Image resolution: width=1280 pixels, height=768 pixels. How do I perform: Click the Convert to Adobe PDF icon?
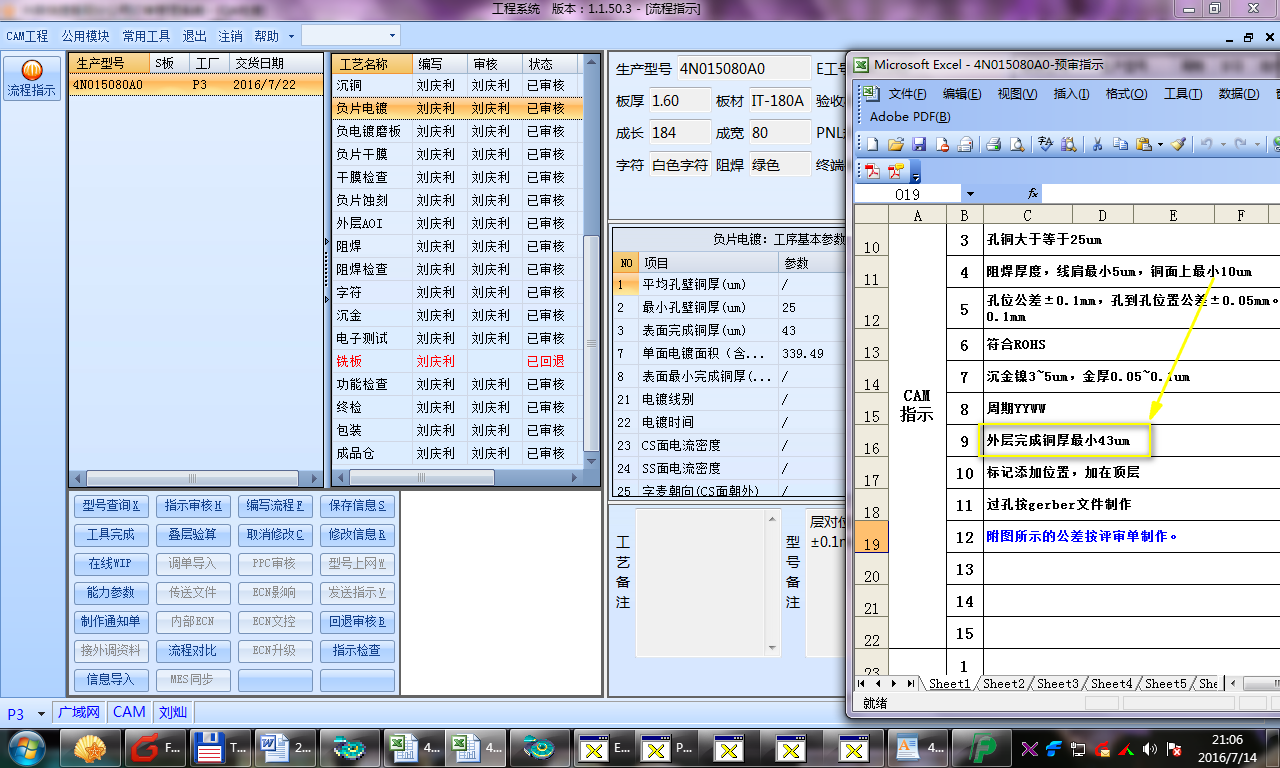[x=871, y=170]
